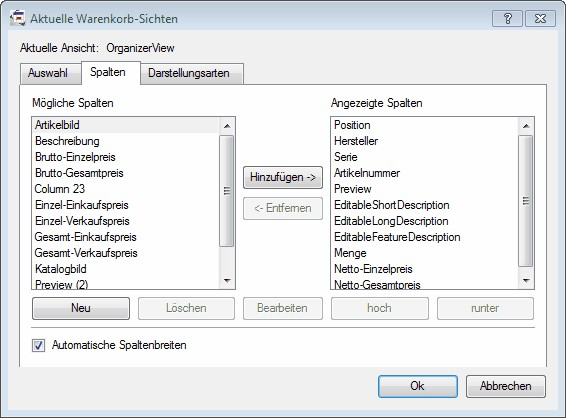
Task: Click down arrow of Angezeigte Spalten scrollbar
Action: click(526, 280)
